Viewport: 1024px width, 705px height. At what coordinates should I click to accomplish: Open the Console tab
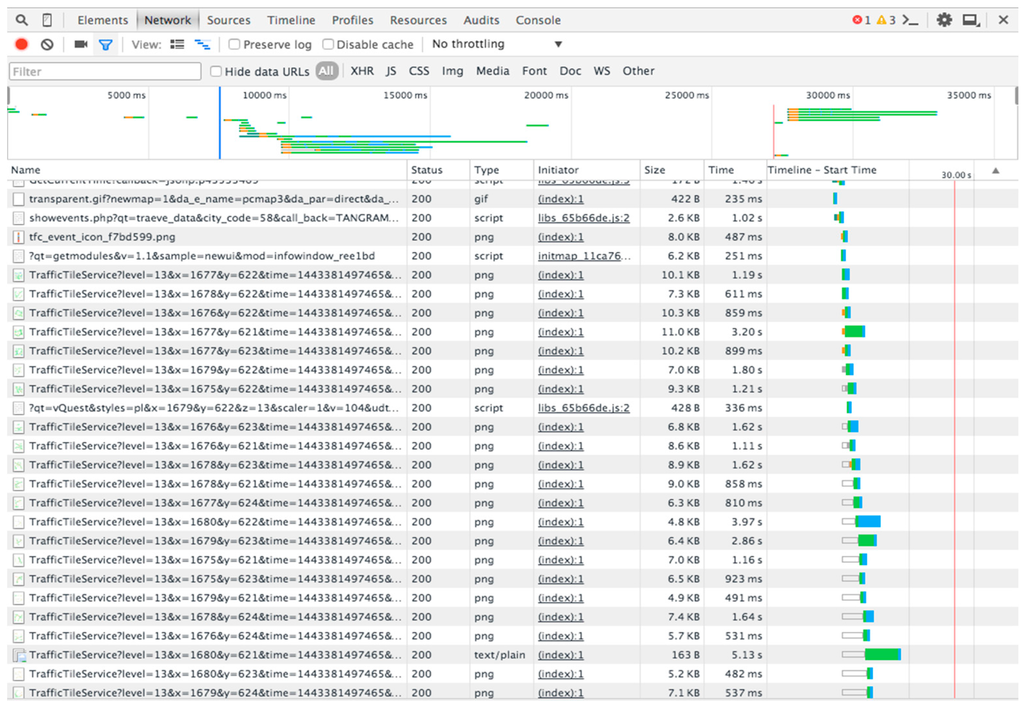coord(538,20)
